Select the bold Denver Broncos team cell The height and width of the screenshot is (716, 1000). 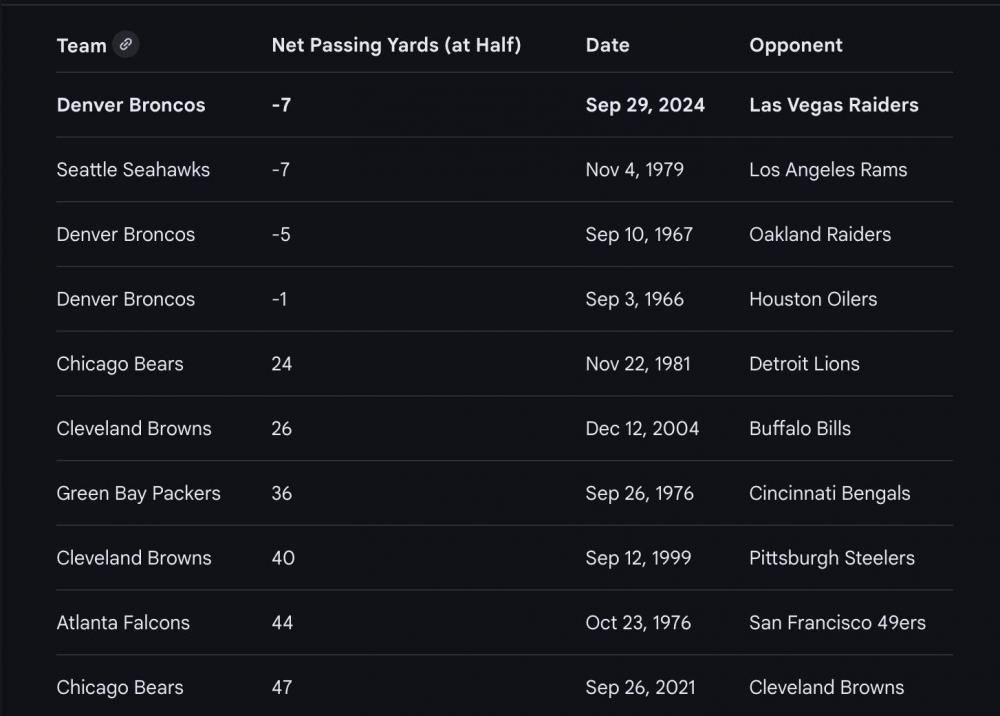click(131, 105)
